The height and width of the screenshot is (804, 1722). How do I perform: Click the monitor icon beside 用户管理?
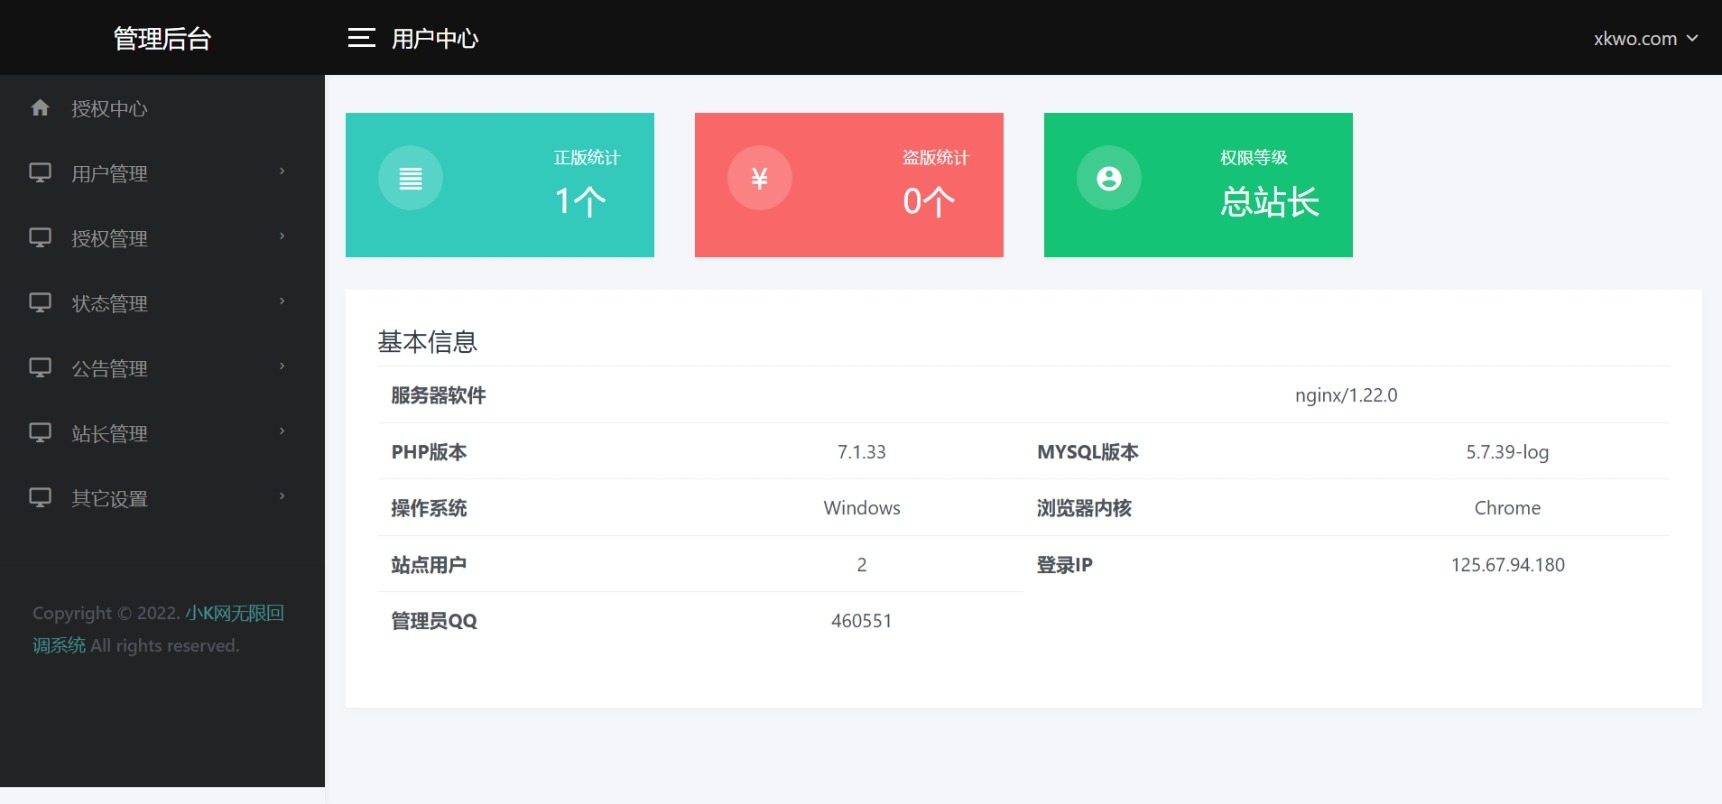(40, 173)
